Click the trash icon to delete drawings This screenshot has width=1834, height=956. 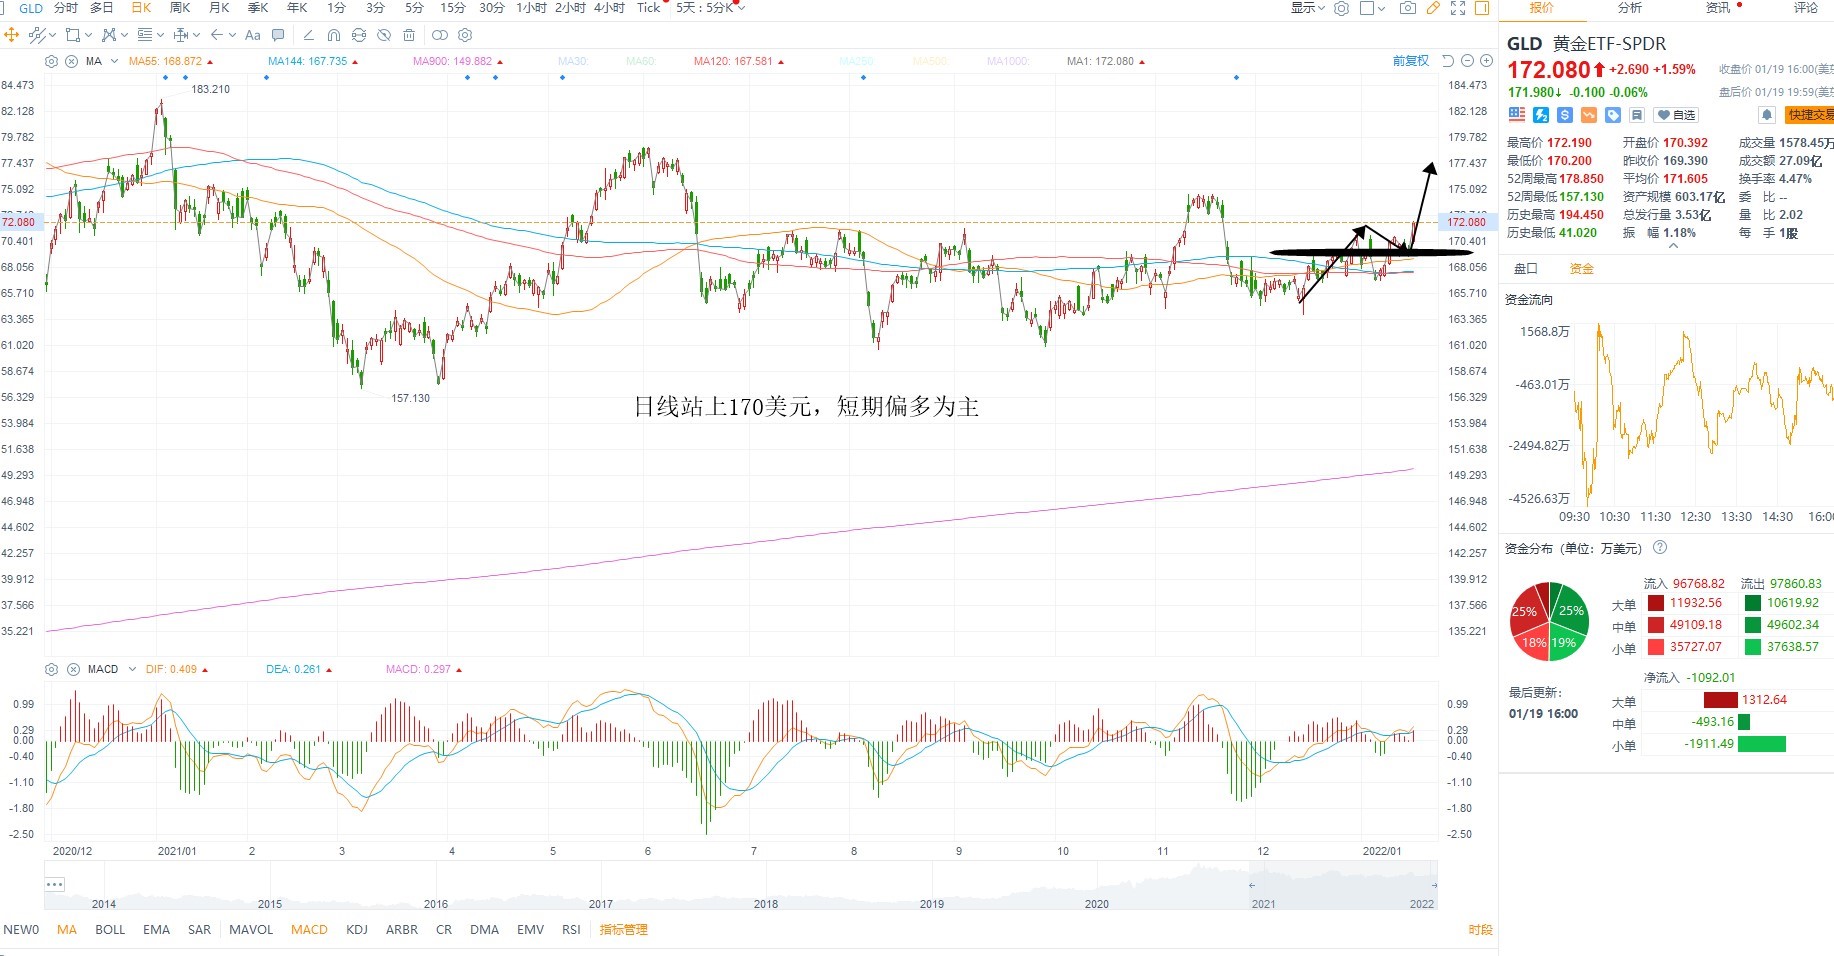pos(409,35)
